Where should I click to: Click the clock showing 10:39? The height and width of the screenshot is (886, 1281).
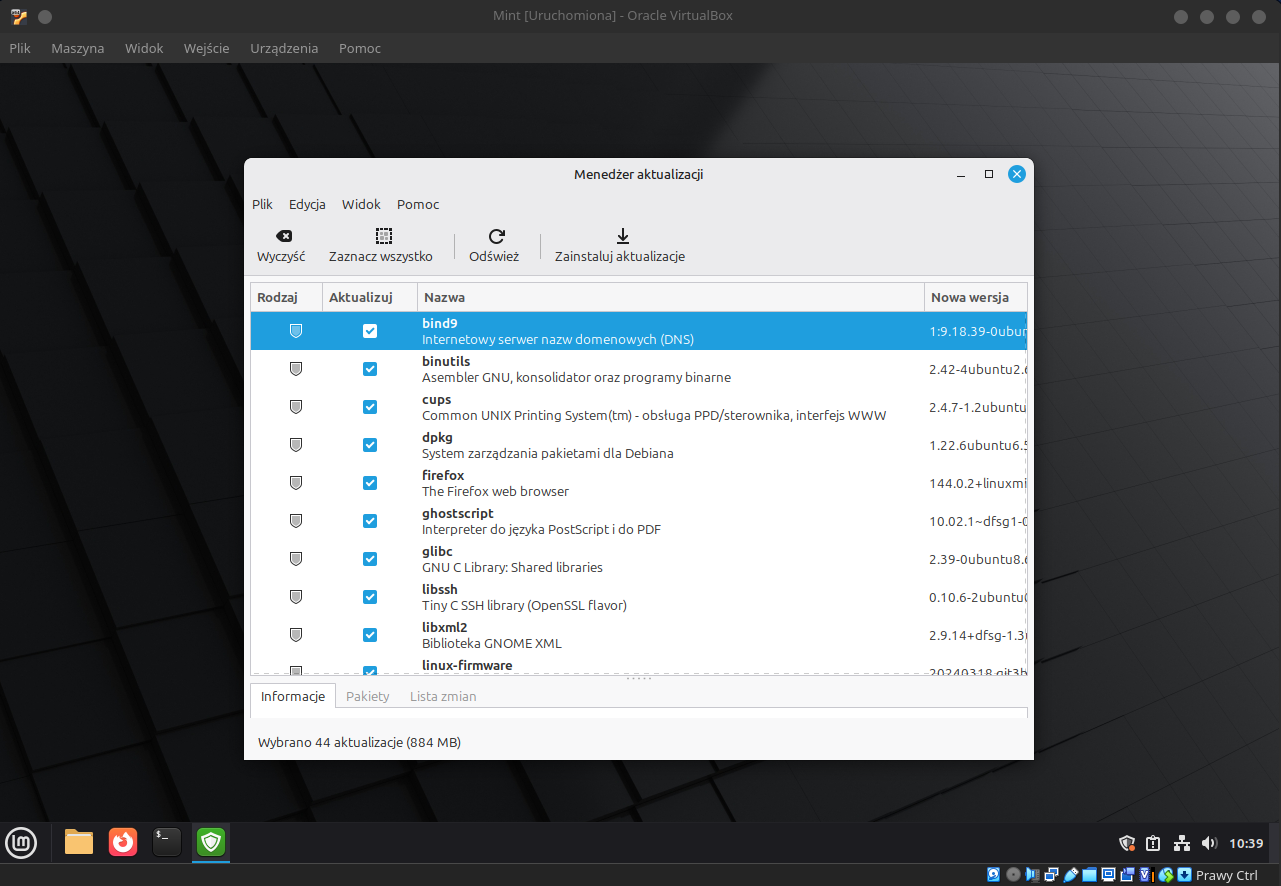(x=1246, y=844)
